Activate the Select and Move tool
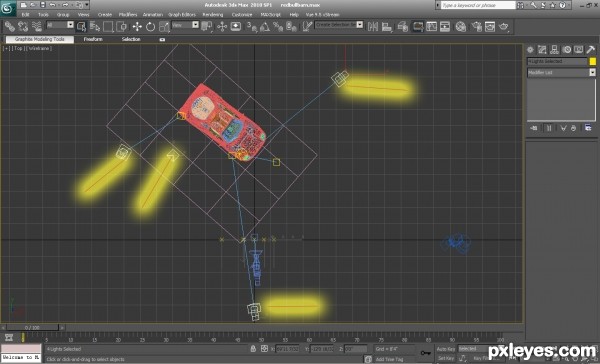 pos(137,26)
